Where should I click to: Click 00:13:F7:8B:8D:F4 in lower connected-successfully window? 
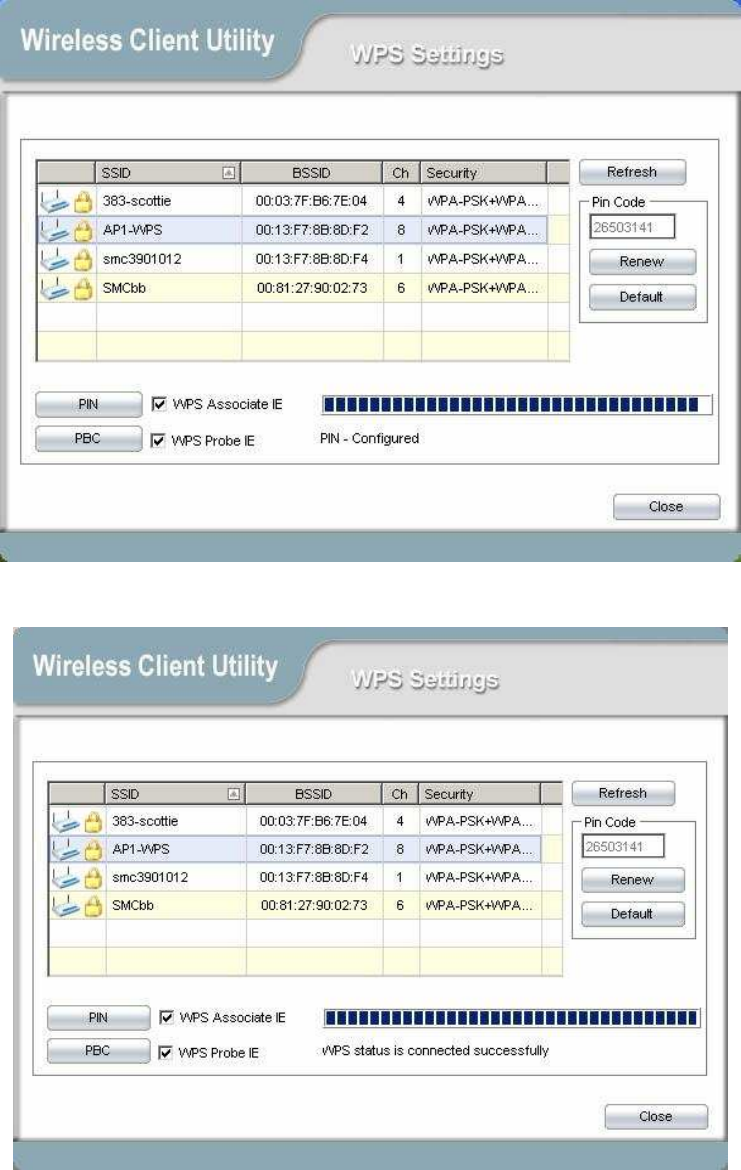click(313, 878)
